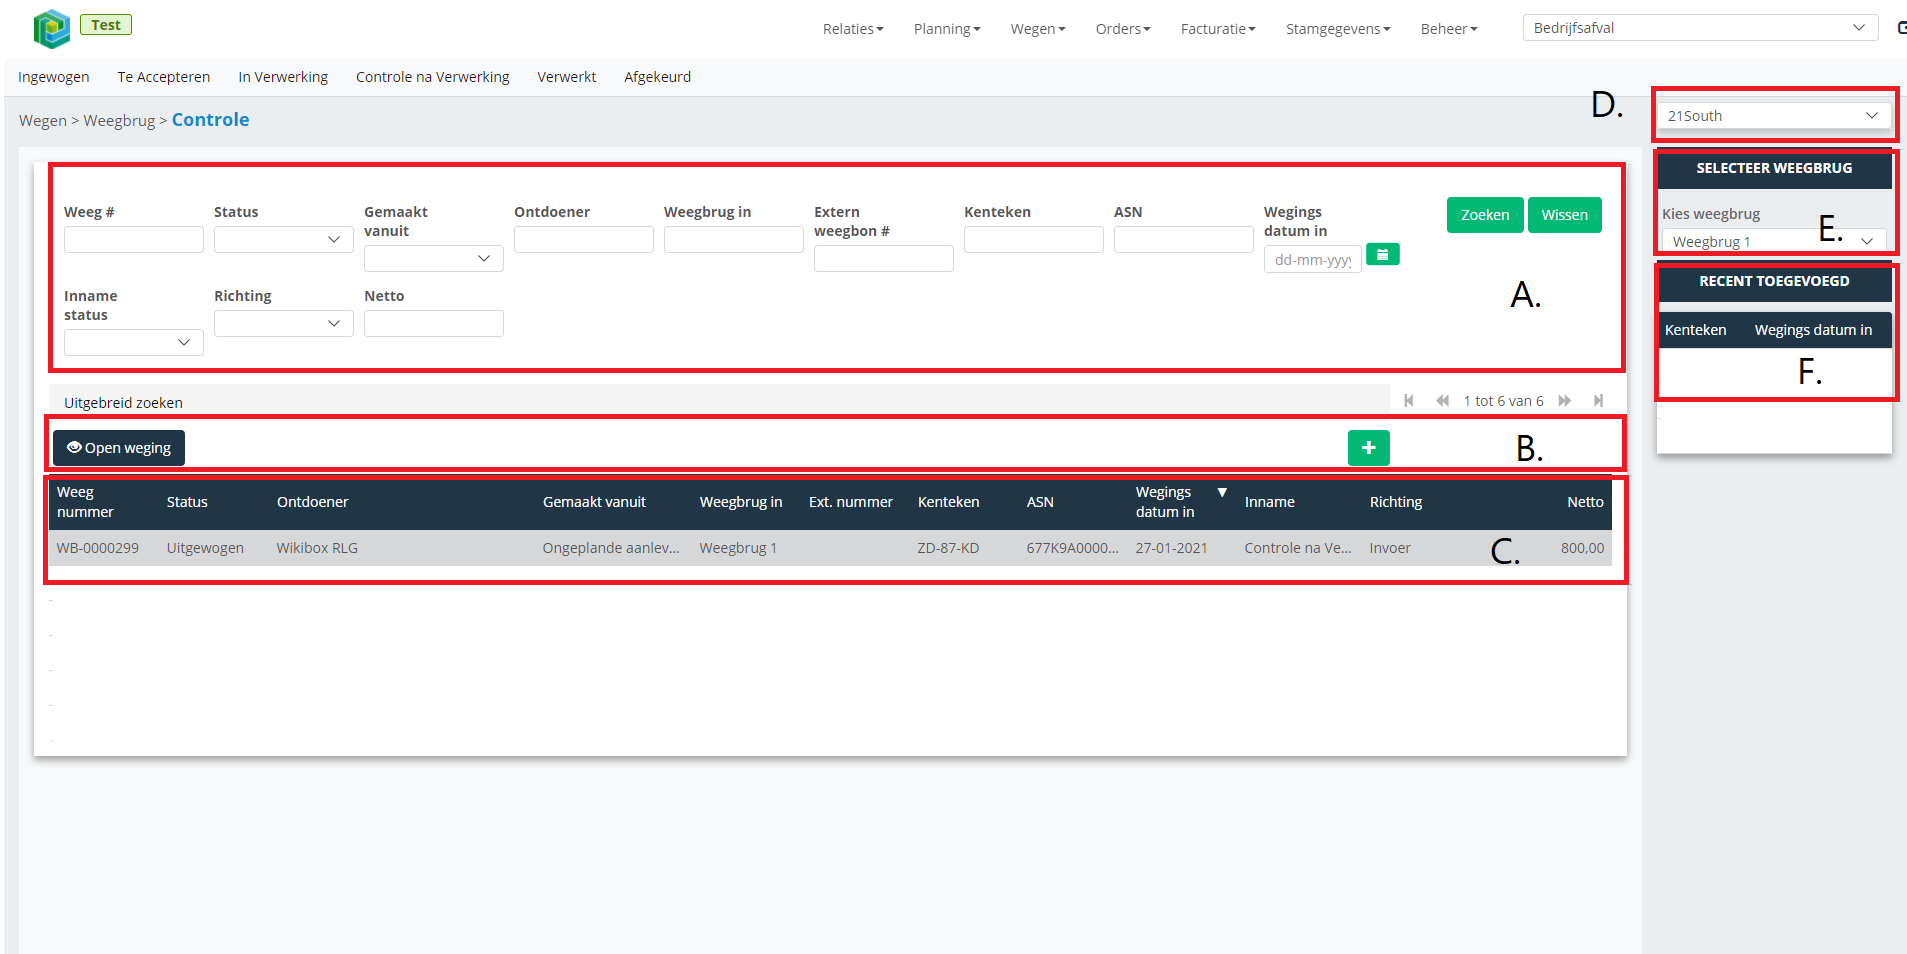Sort by Status column header
Image resolution: width=1907 pixels, height=954 pixels.
187,502
